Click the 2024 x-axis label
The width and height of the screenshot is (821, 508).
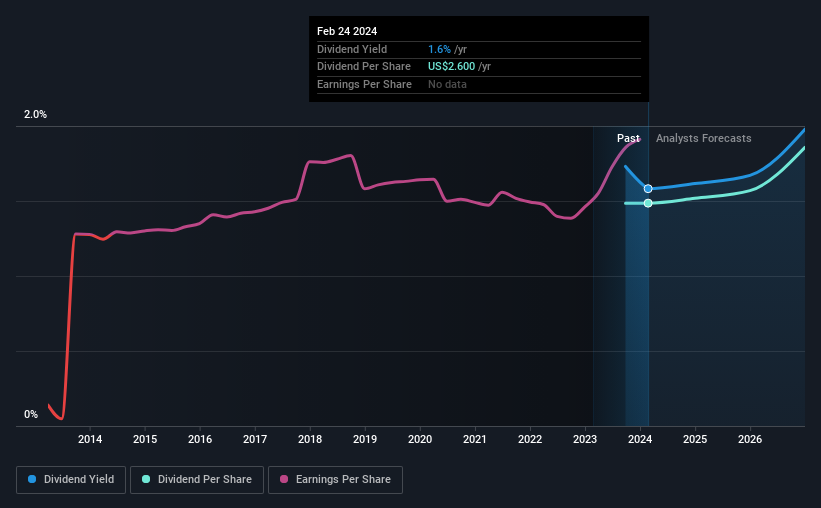[x=640, y=439]
